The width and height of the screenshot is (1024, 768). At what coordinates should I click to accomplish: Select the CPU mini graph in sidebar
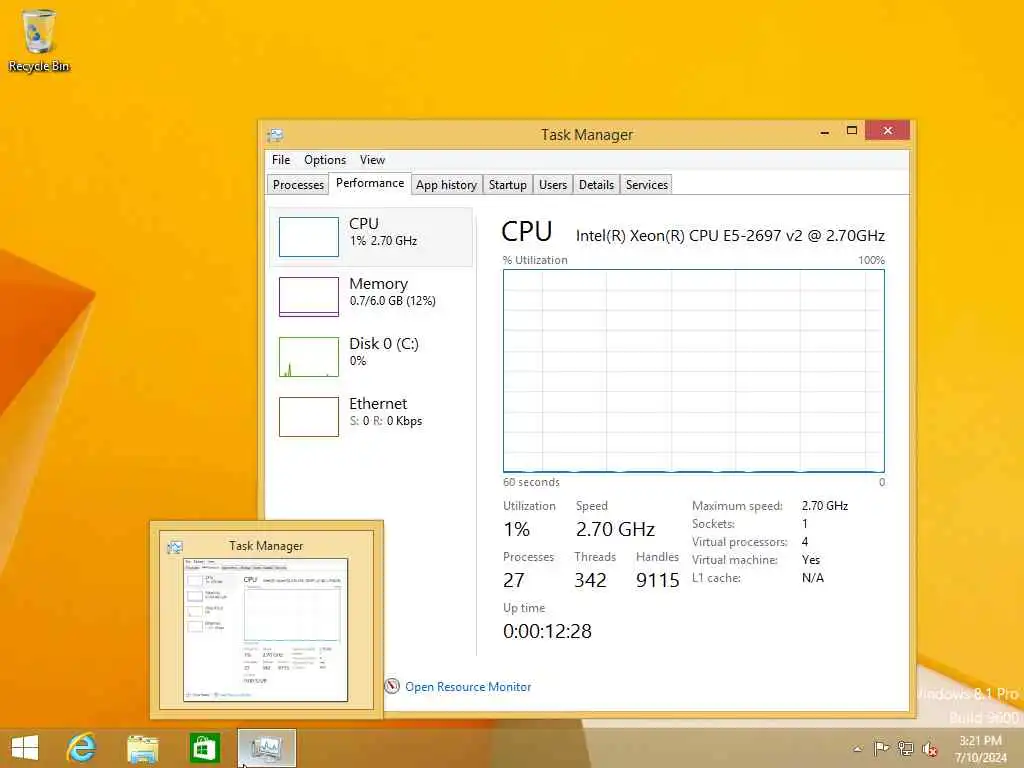point(308,236)
